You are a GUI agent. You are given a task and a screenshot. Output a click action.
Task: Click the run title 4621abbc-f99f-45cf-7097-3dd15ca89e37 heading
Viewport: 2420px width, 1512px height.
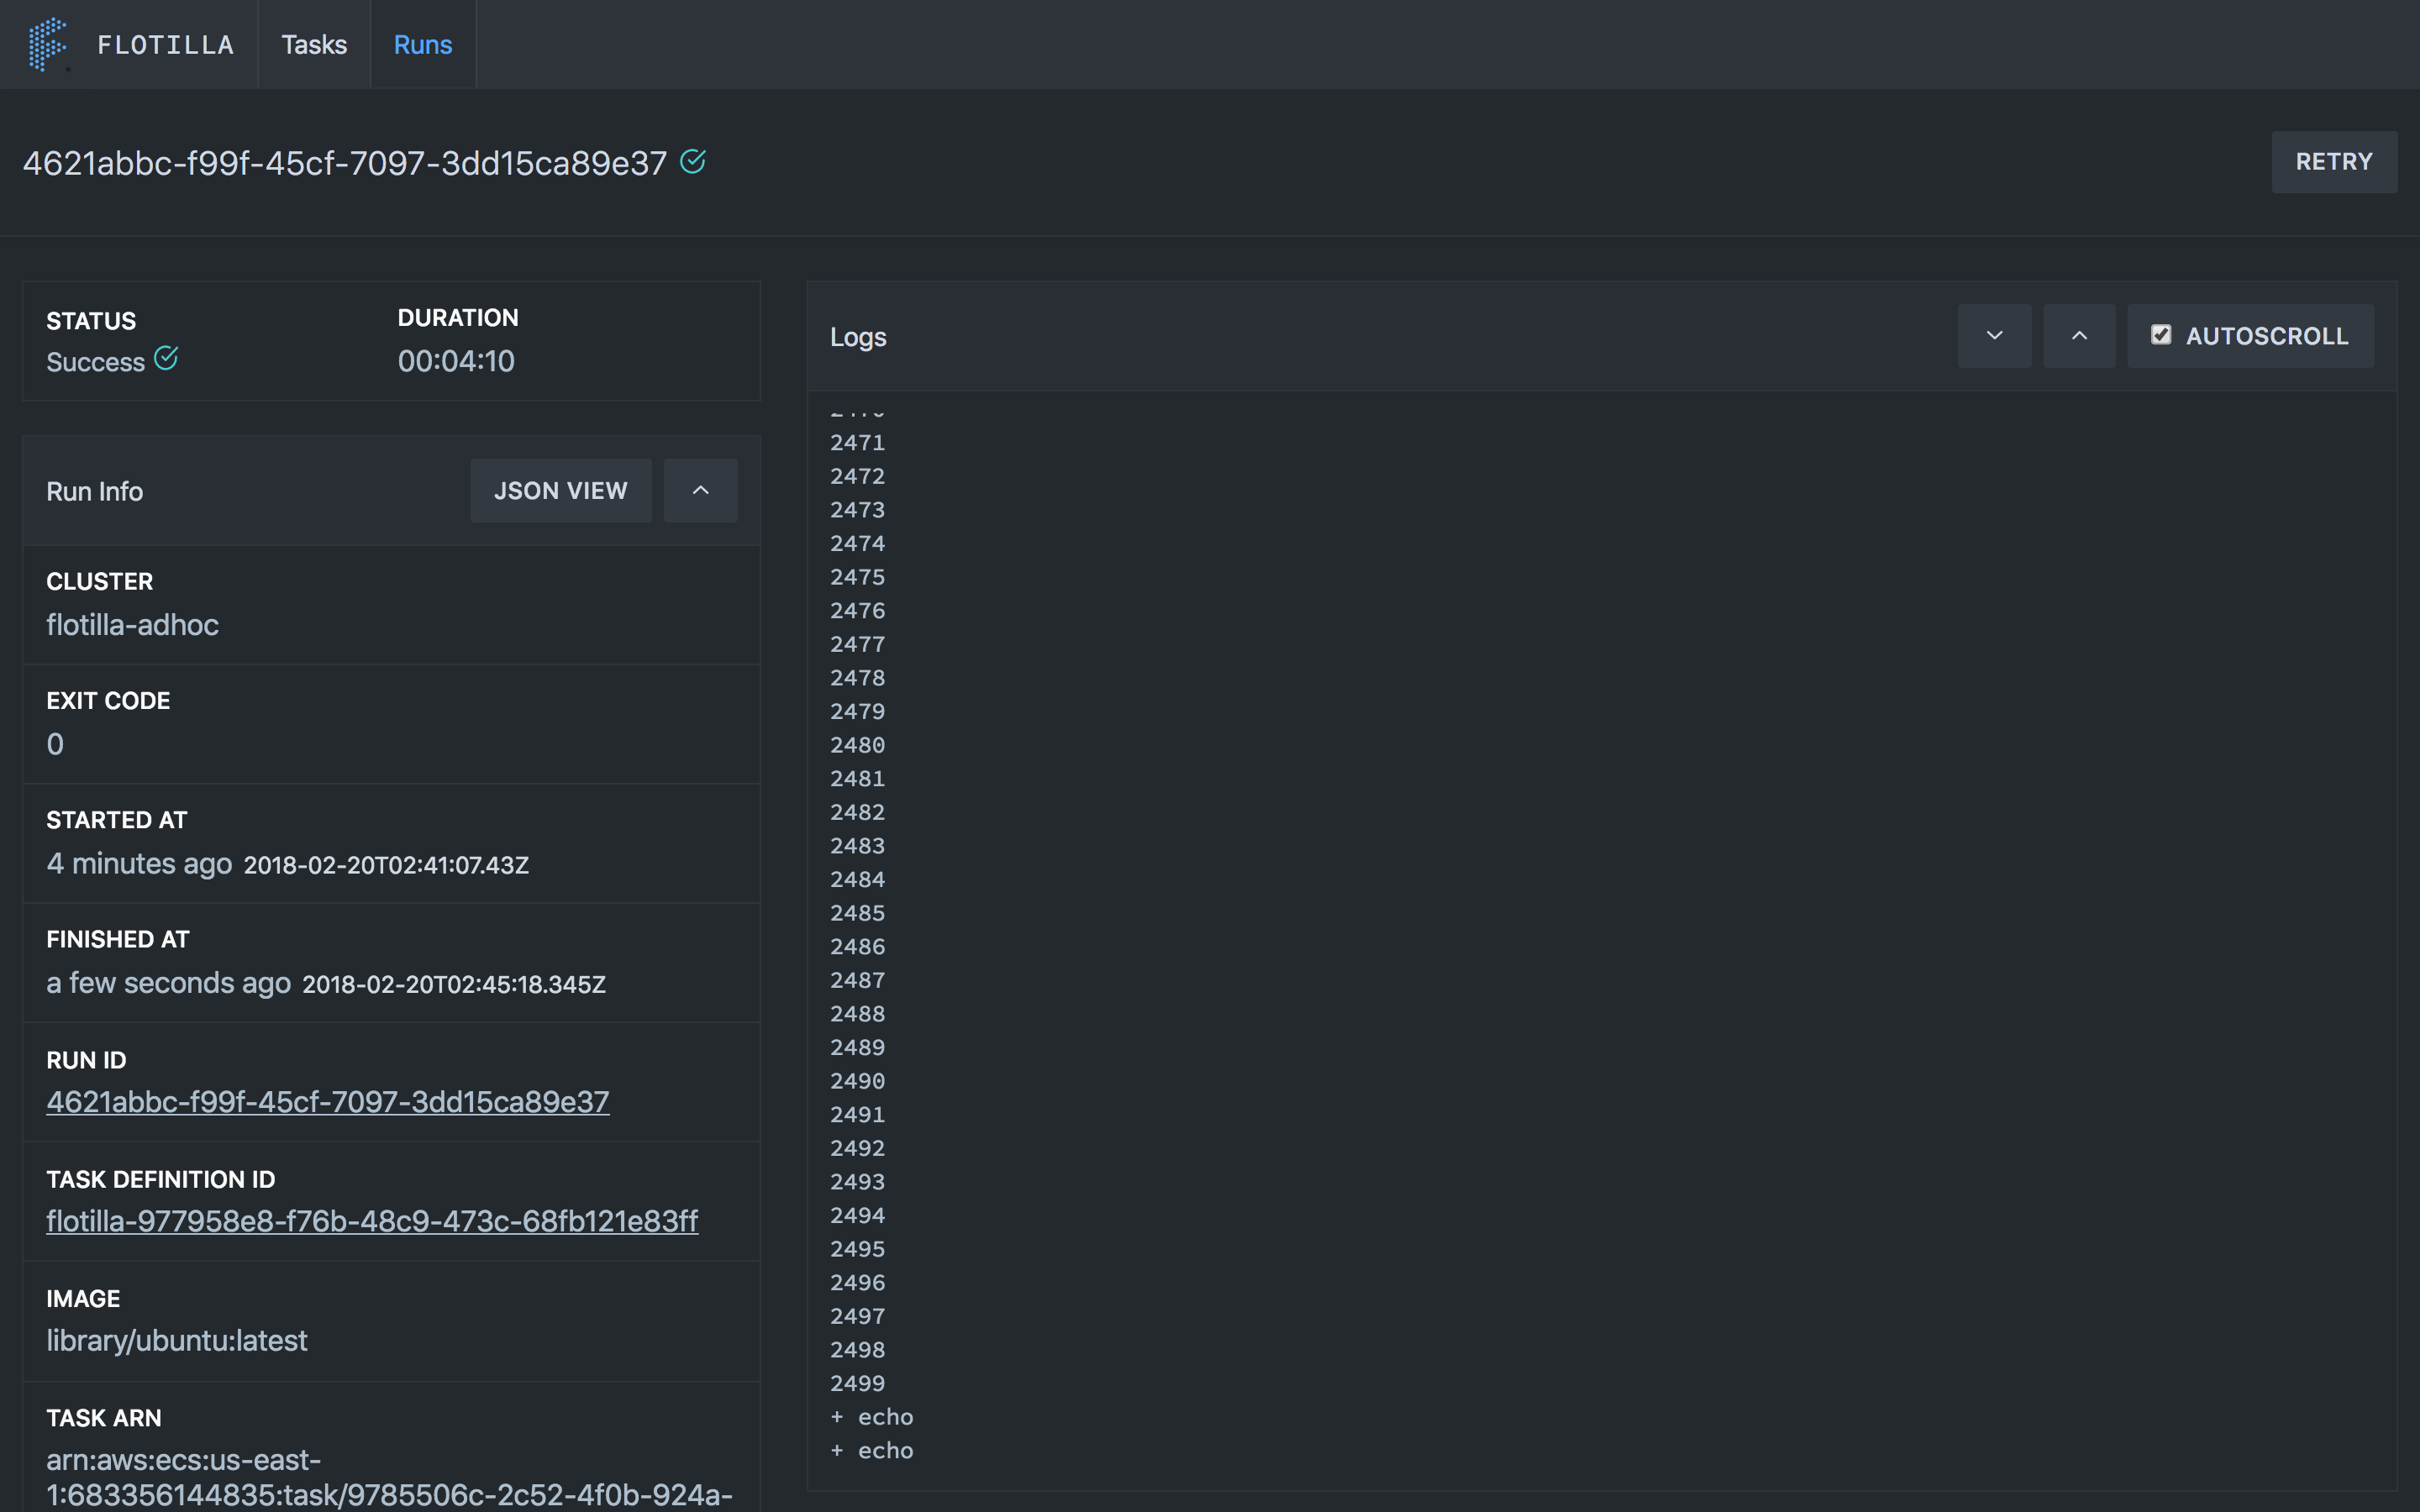(345, 163)
